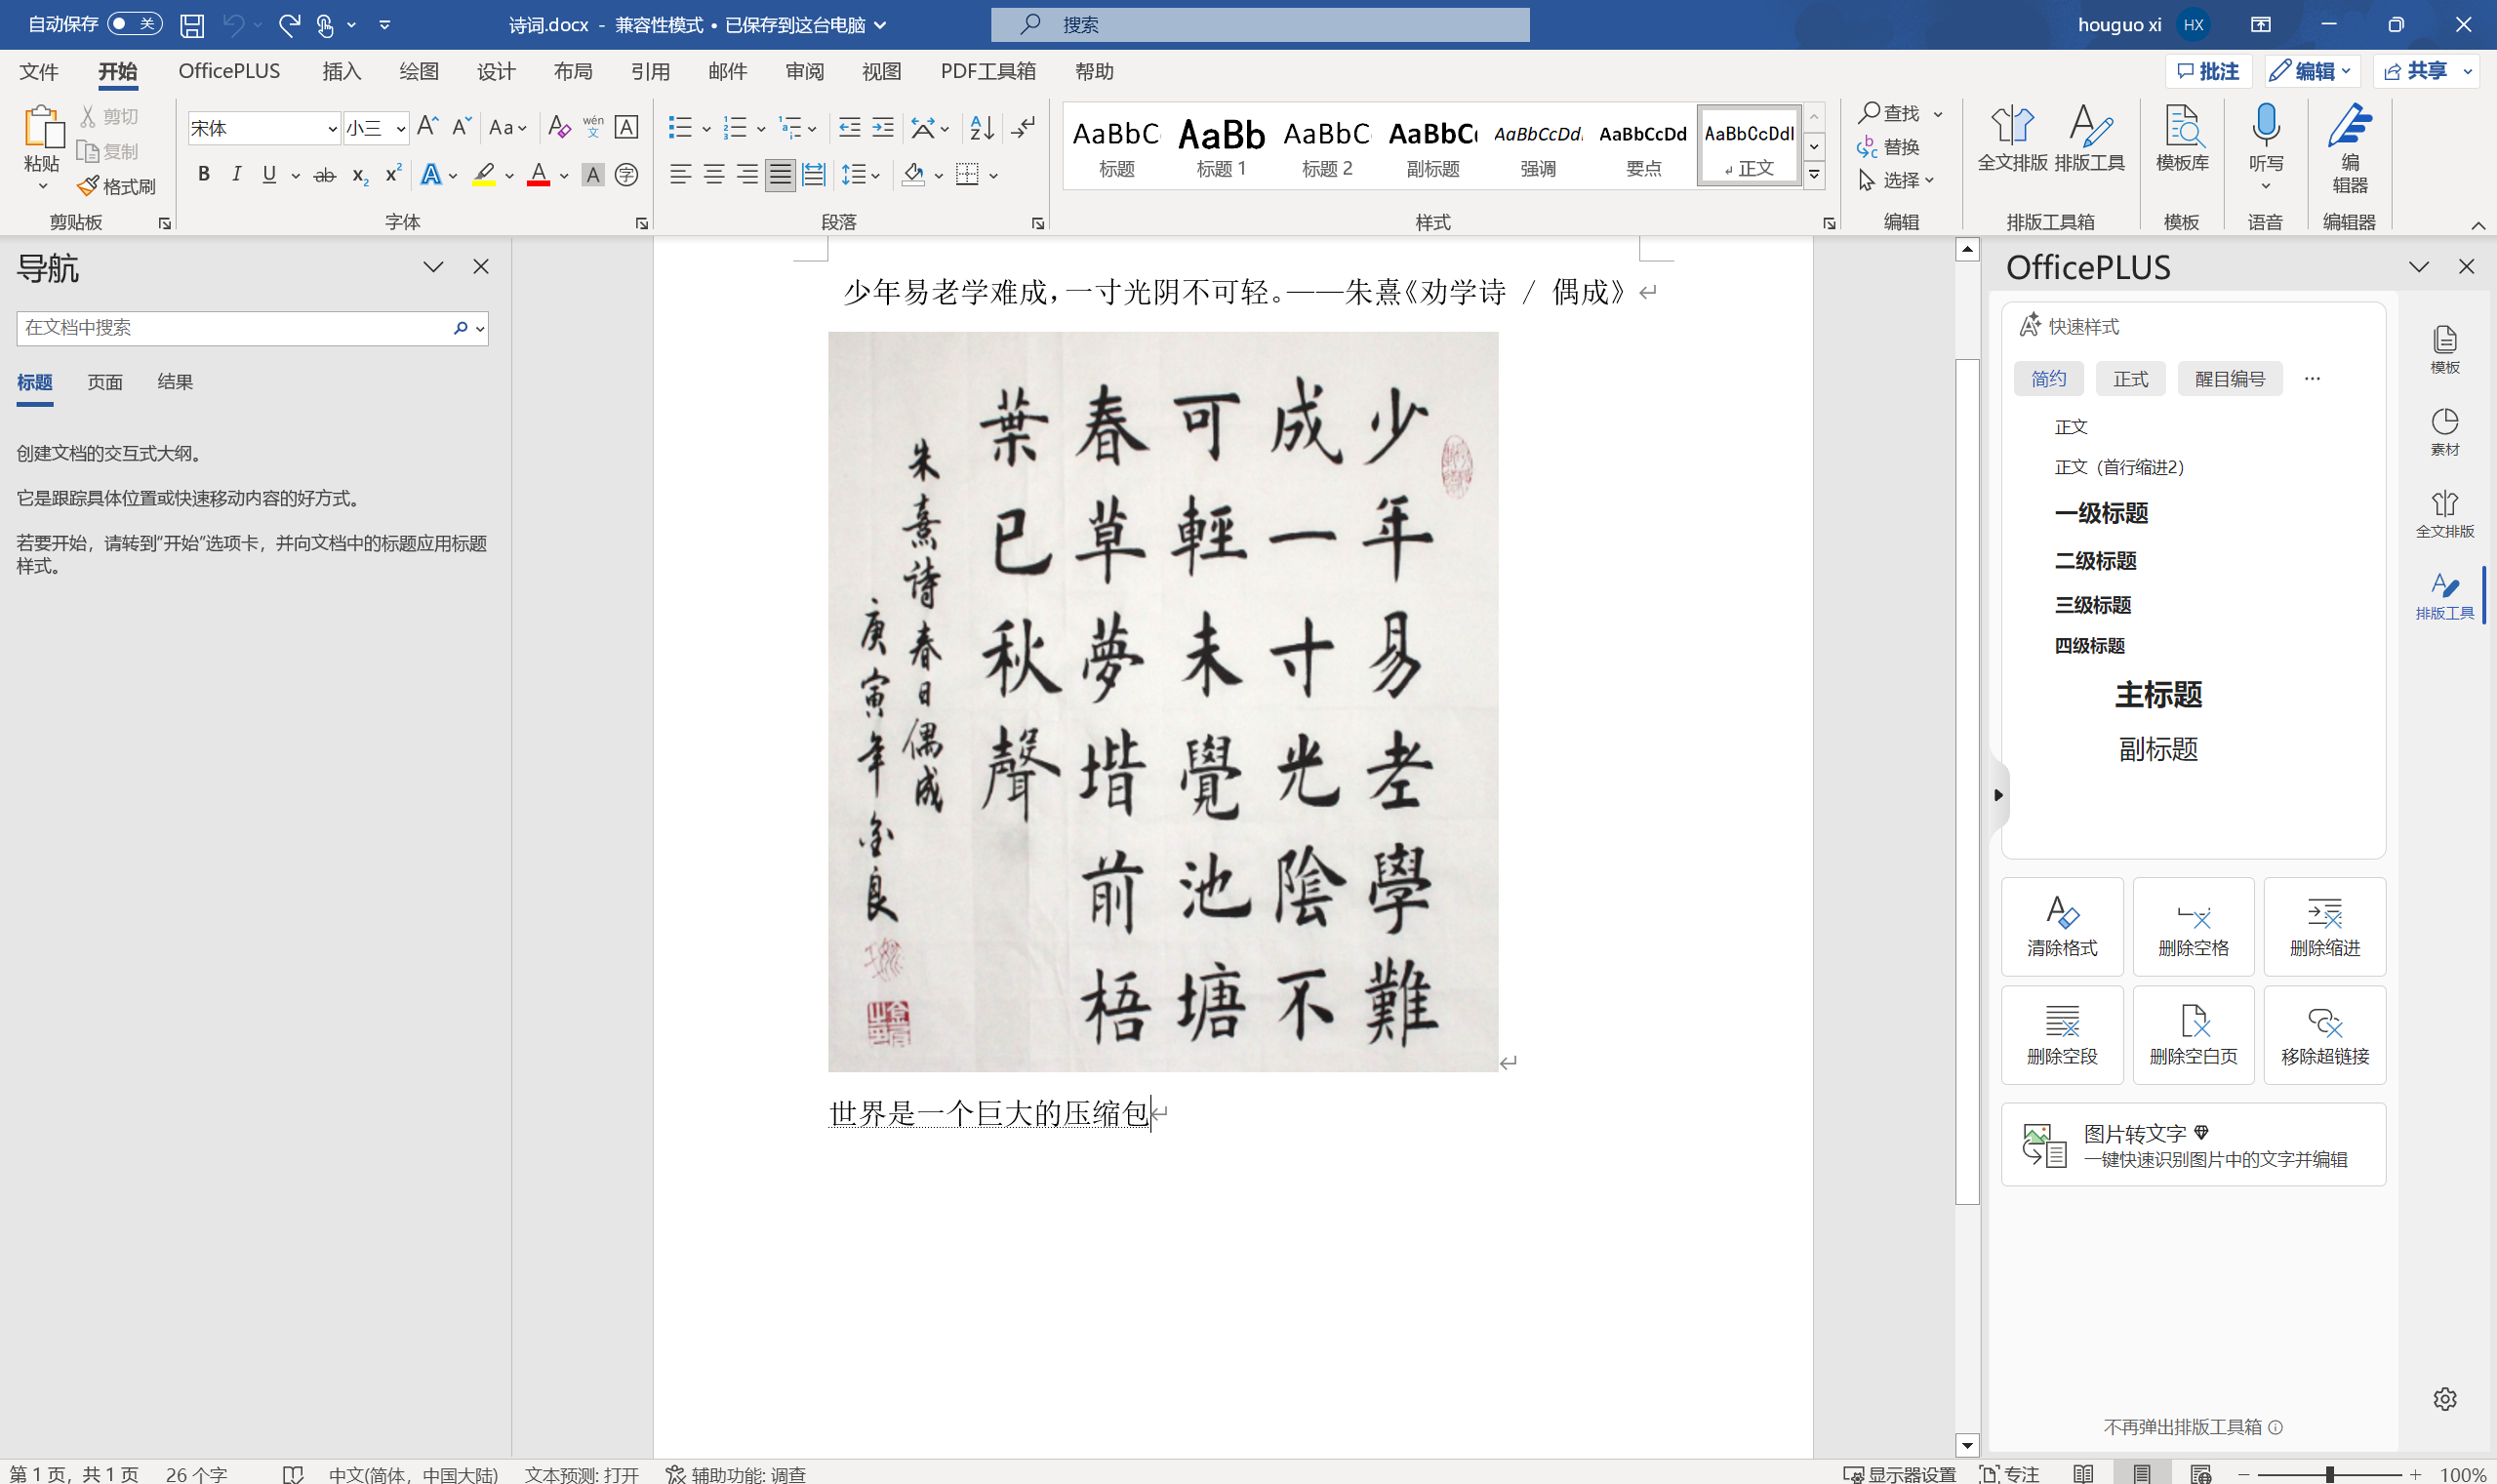Click 图片转文字 feature button
The image size is (2497, 1484).
(2193, 1145)
